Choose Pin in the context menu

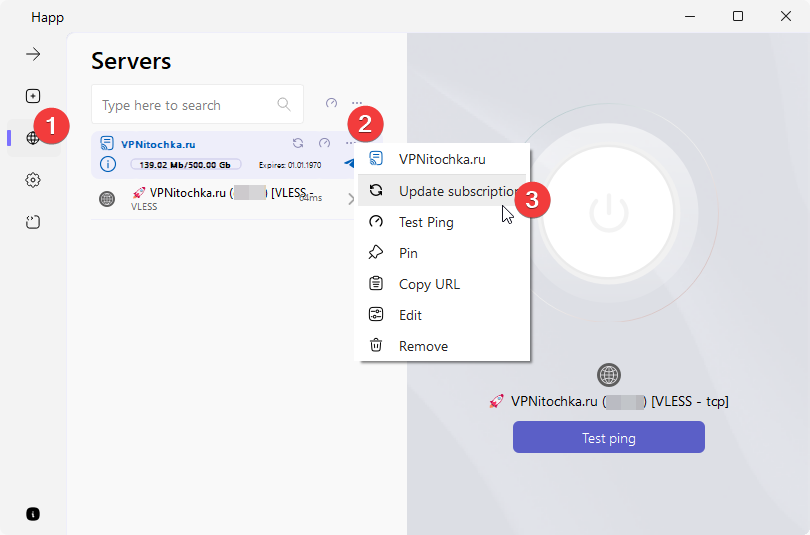click(x=442, y=253)
